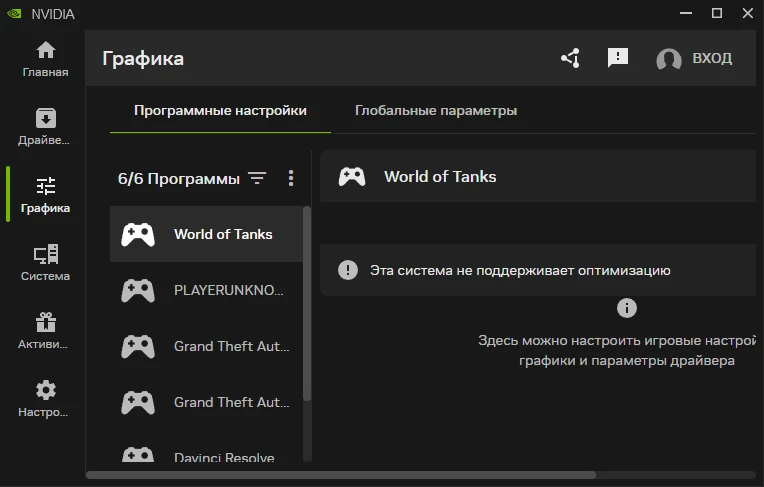Open the Система sidebar section
Image resolution: width=764 pixels, height=487 pixels.
point(45,263)
